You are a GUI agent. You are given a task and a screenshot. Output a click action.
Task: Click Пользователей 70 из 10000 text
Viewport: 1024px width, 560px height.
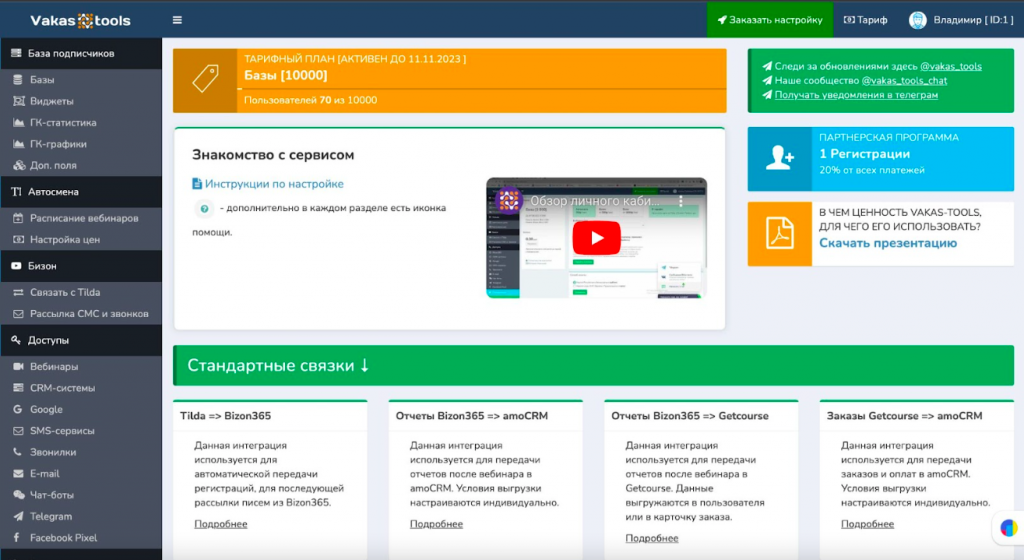pos(310,100)
